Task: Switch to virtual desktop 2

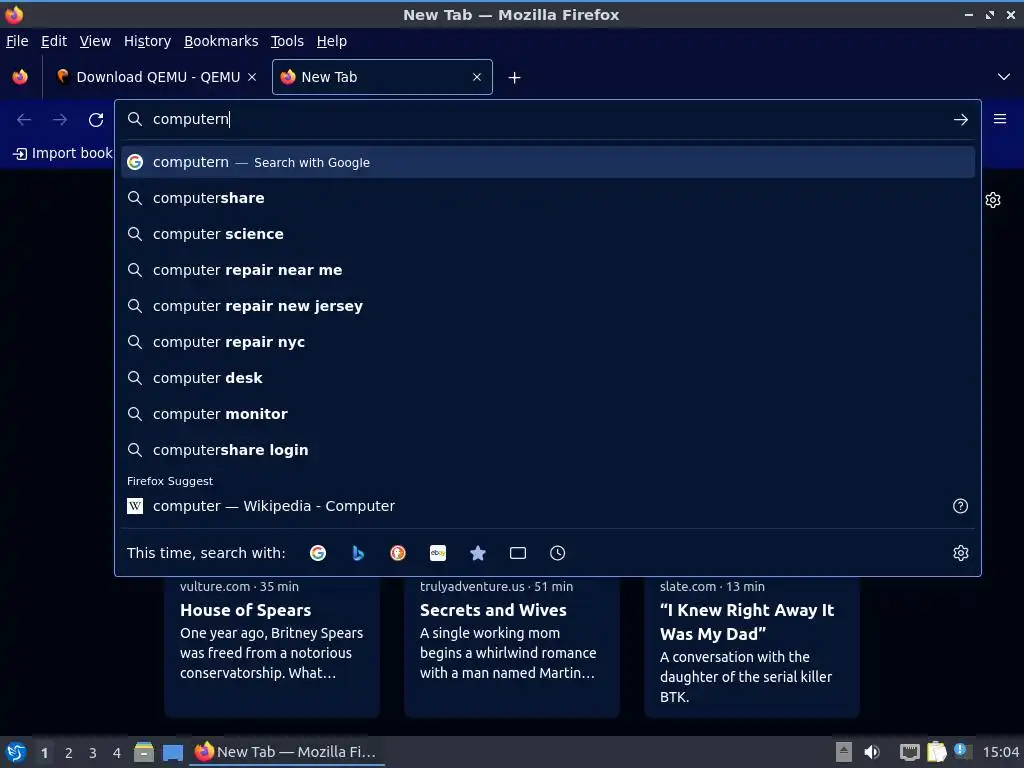Action: [68, 753]
